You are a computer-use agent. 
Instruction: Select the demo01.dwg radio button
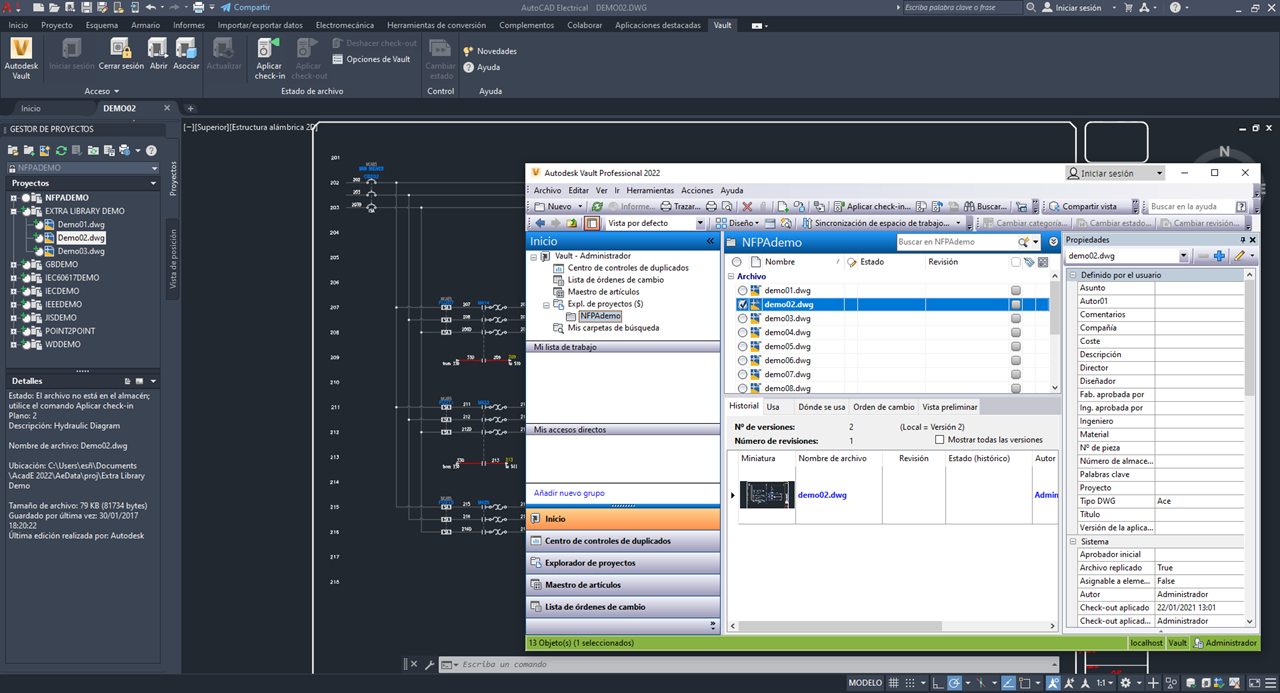pyautogui.click(x=742, y=290)
